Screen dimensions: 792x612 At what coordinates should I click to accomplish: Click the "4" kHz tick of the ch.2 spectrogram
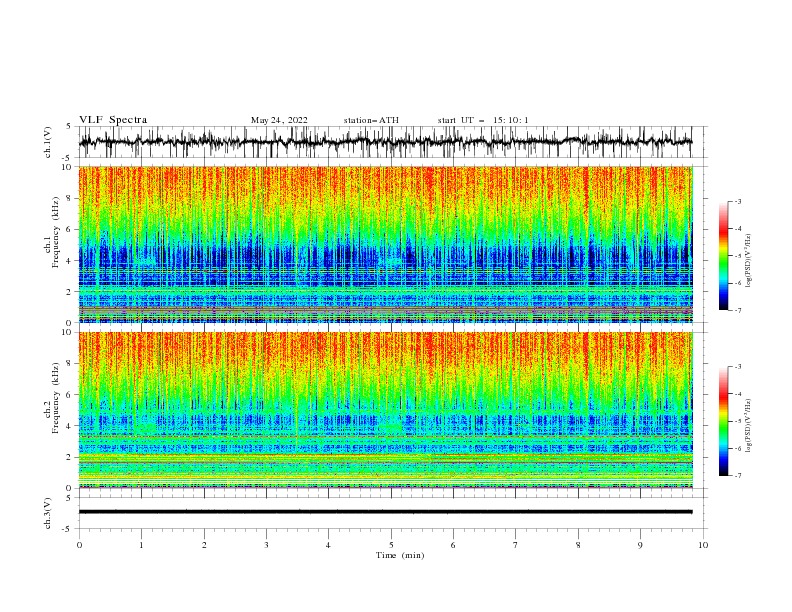(70, 426)
